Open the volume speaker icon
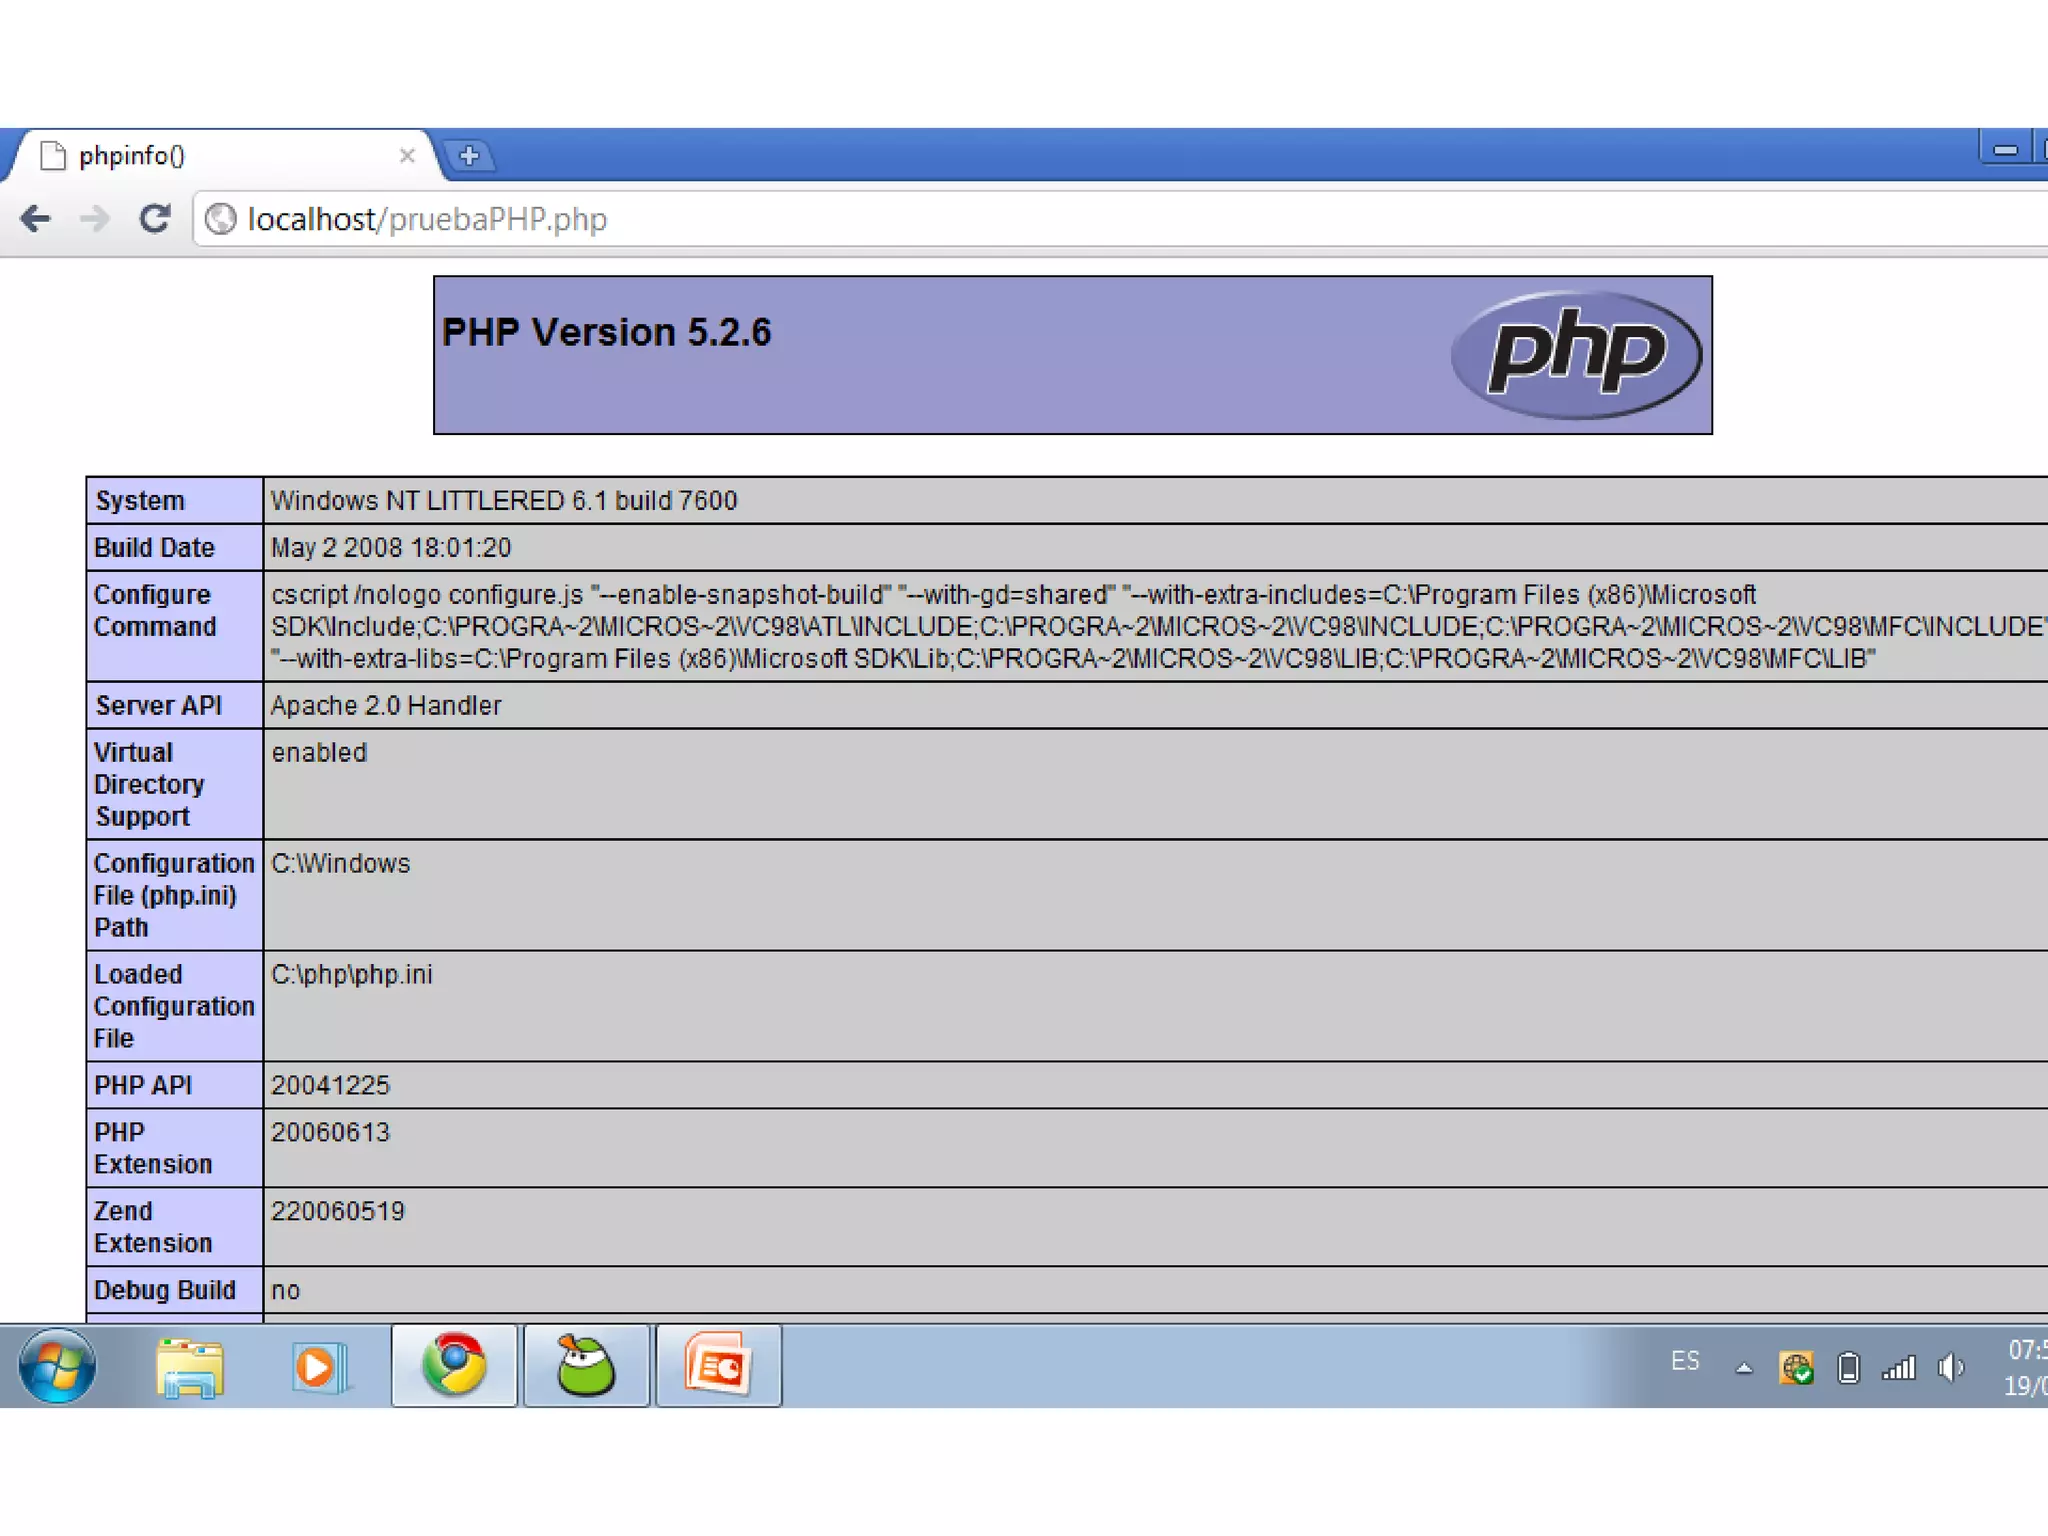 (x=1951, y=1367)
